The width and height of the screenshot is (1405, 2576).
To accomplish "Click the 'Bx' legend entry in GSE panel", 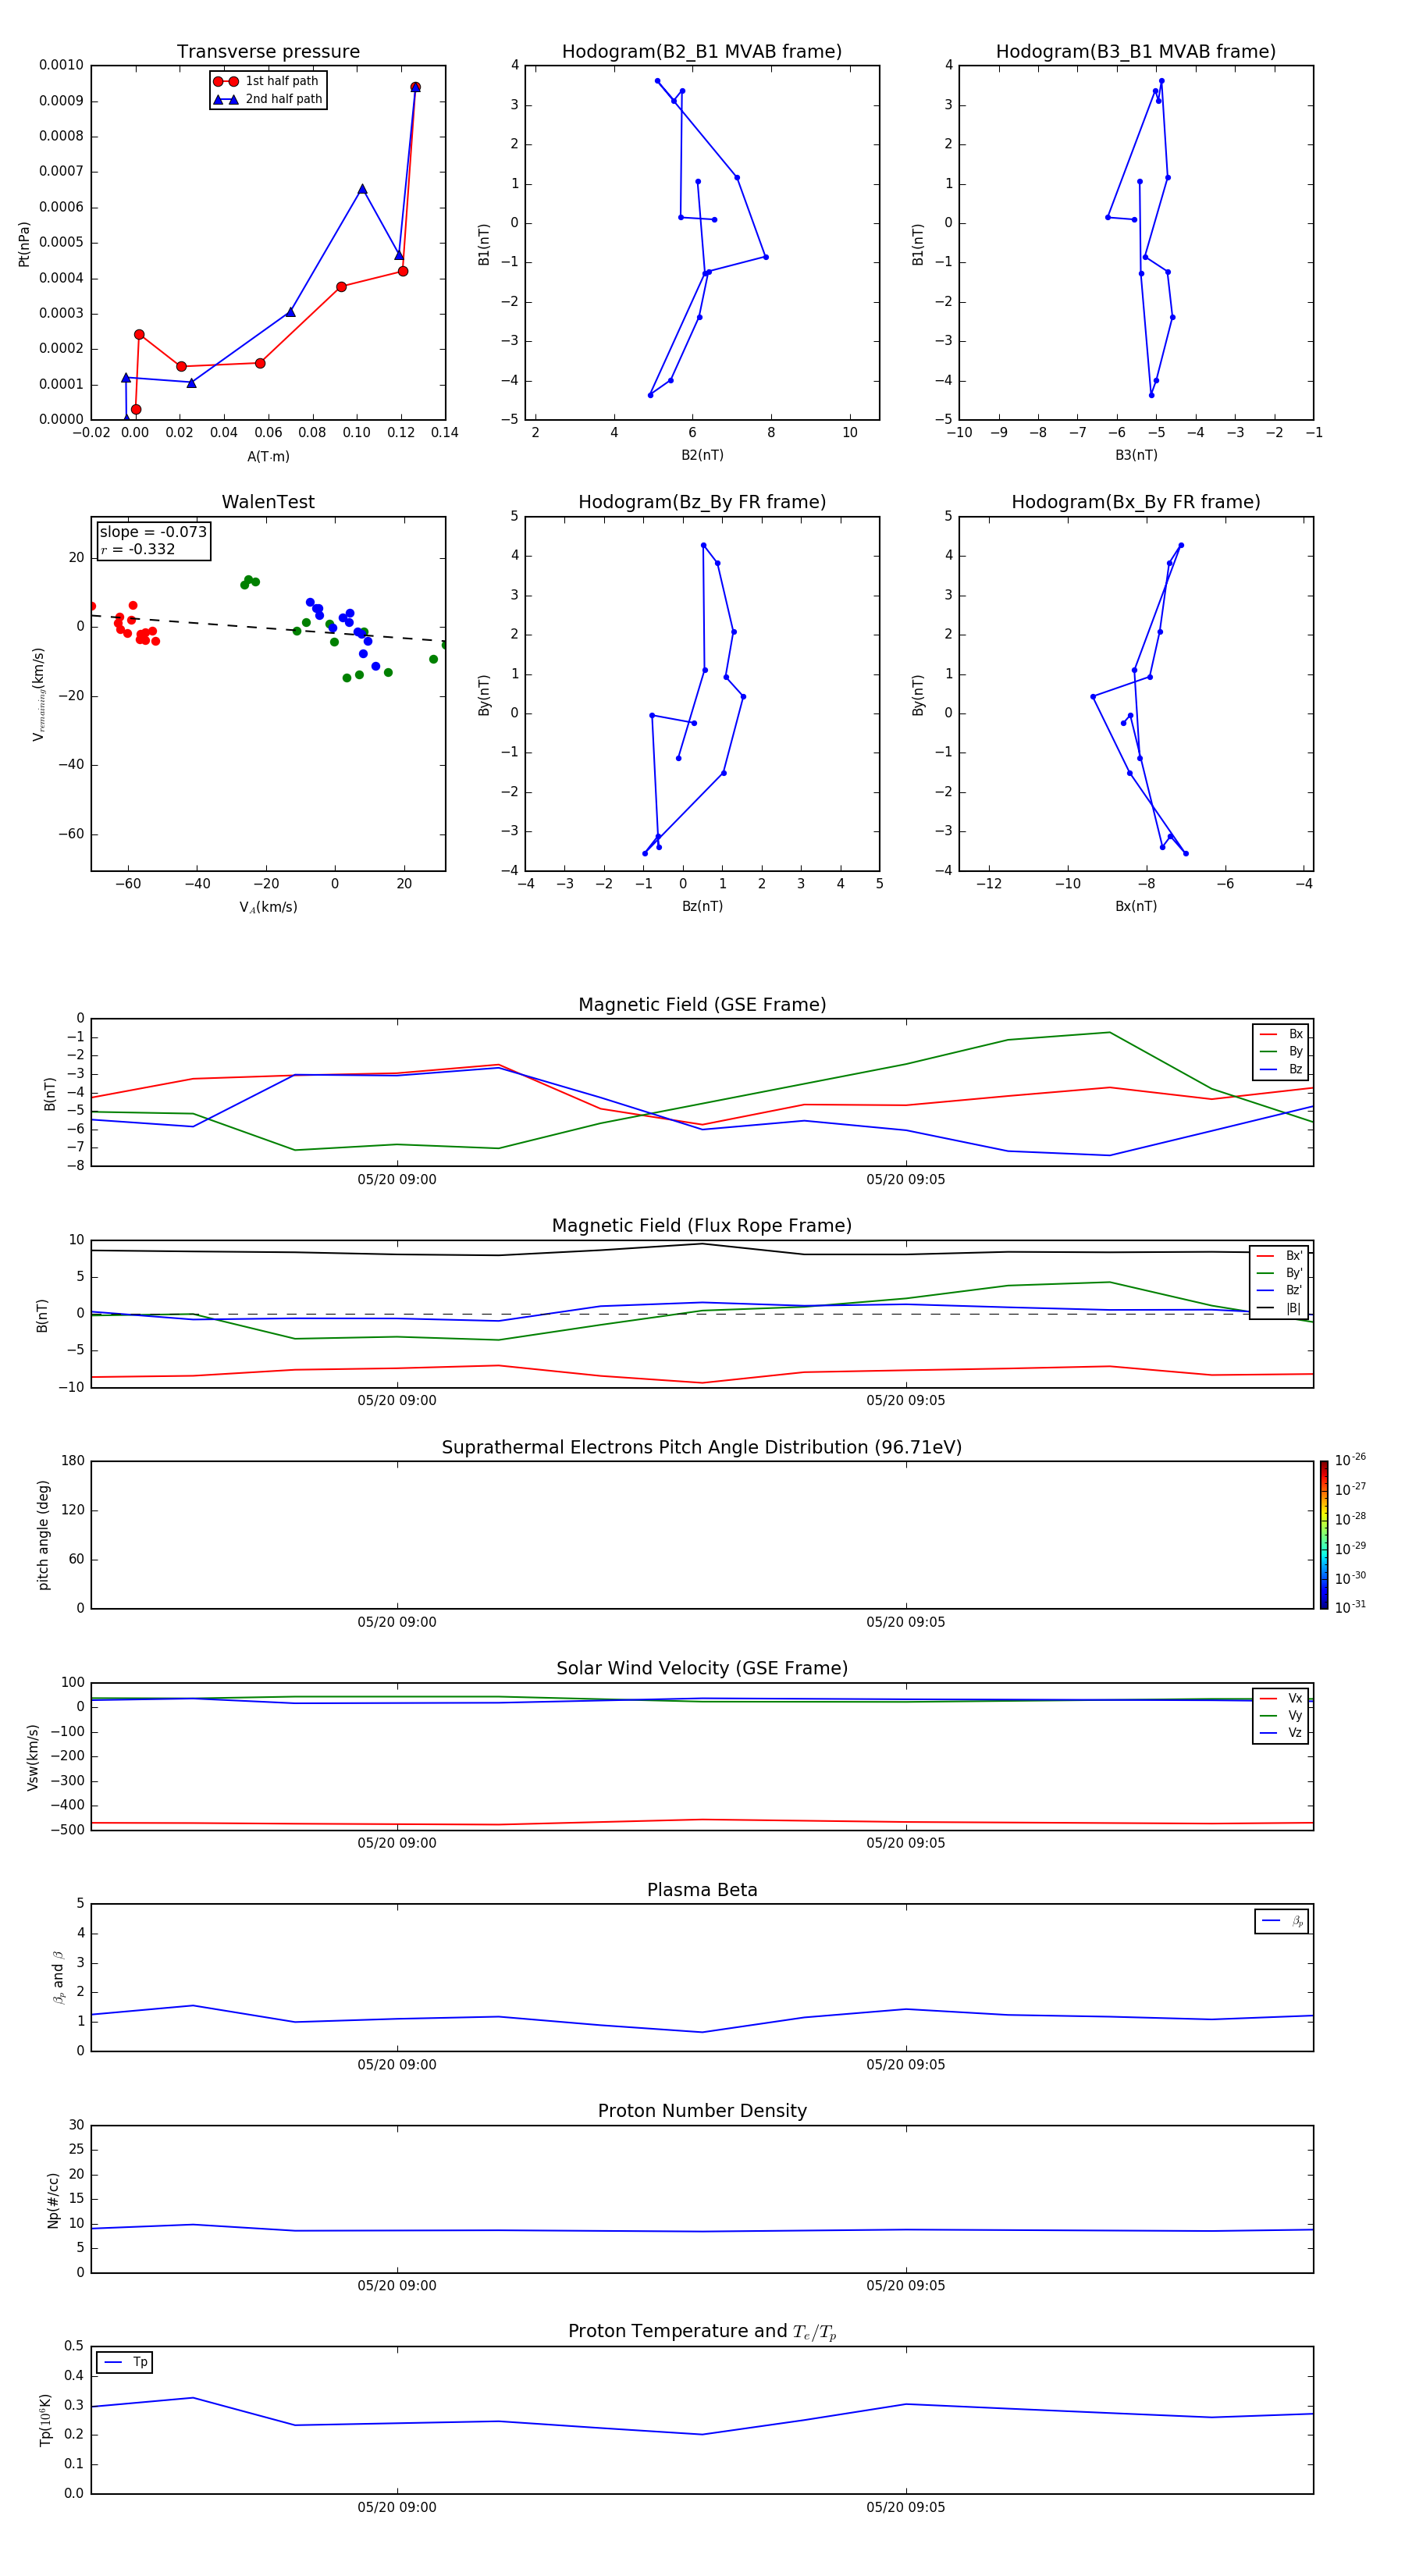I will 1281,1034.
